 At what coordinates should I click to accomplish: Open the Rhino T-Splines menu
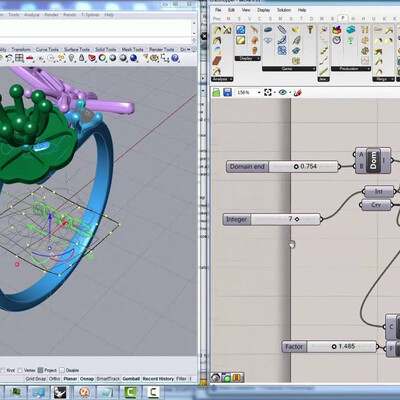[90, 15]
